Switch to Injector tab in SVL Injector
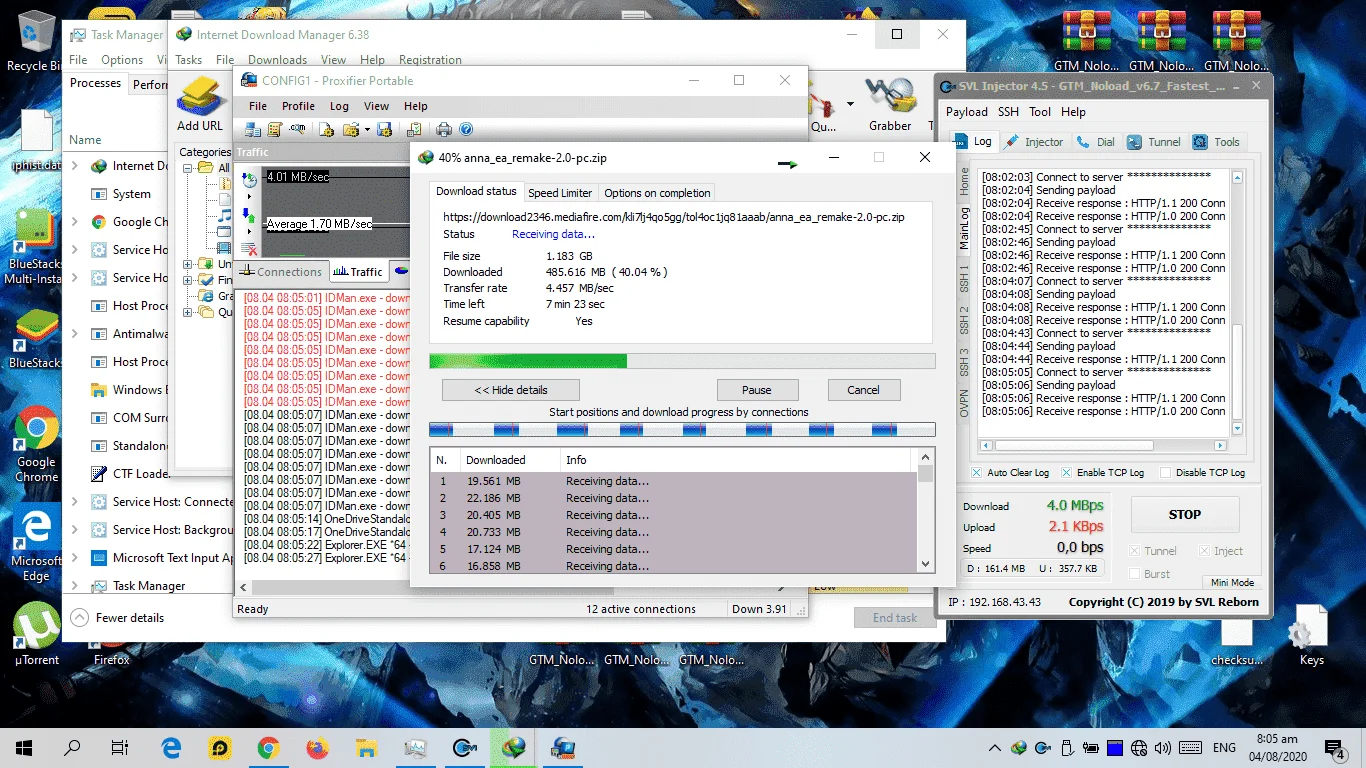 (x=1035, y=142)
